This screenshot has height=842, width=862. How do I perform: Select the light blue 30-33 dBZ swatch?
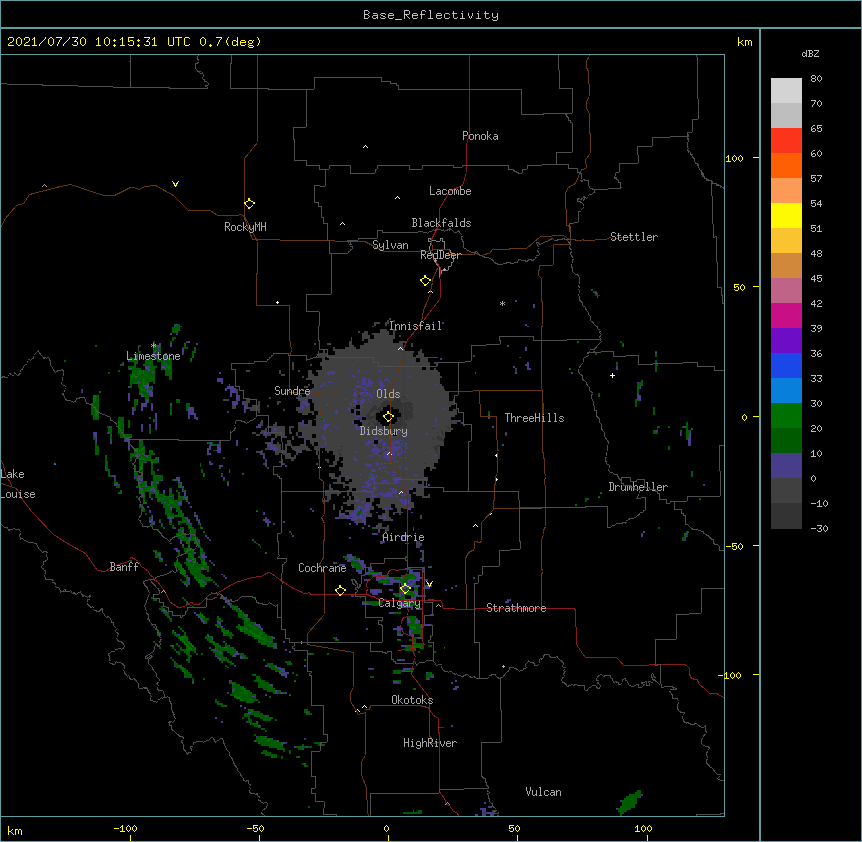tap(786, 390)
